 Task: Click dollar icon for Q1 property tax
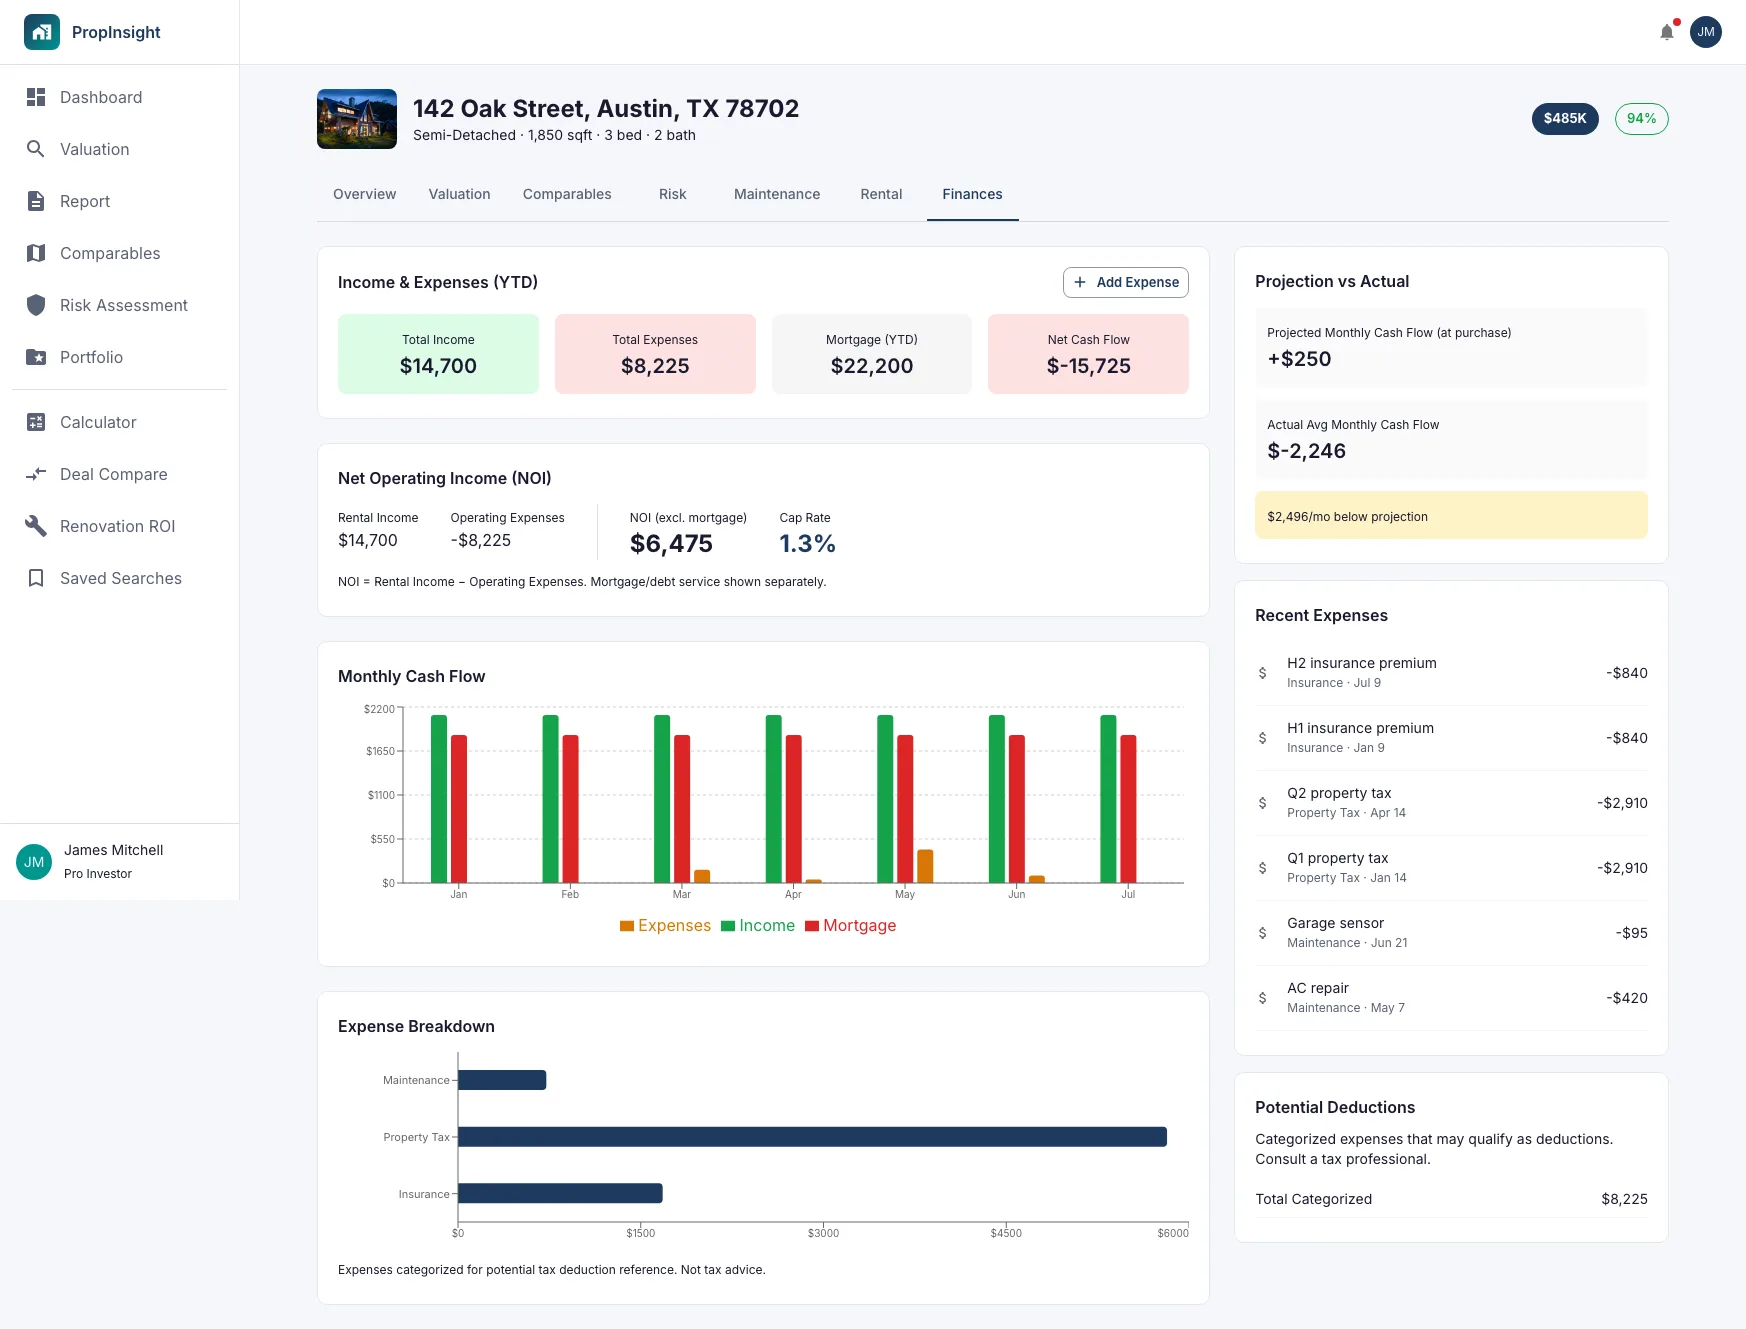click(x=1262, y=868)
